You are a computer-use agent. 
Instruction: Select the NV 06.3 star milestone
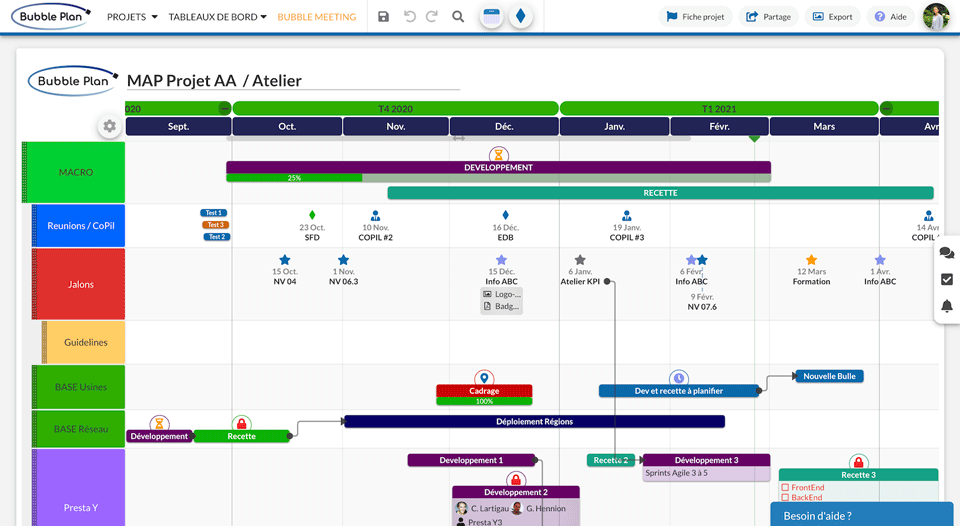[x=343, y=260]
